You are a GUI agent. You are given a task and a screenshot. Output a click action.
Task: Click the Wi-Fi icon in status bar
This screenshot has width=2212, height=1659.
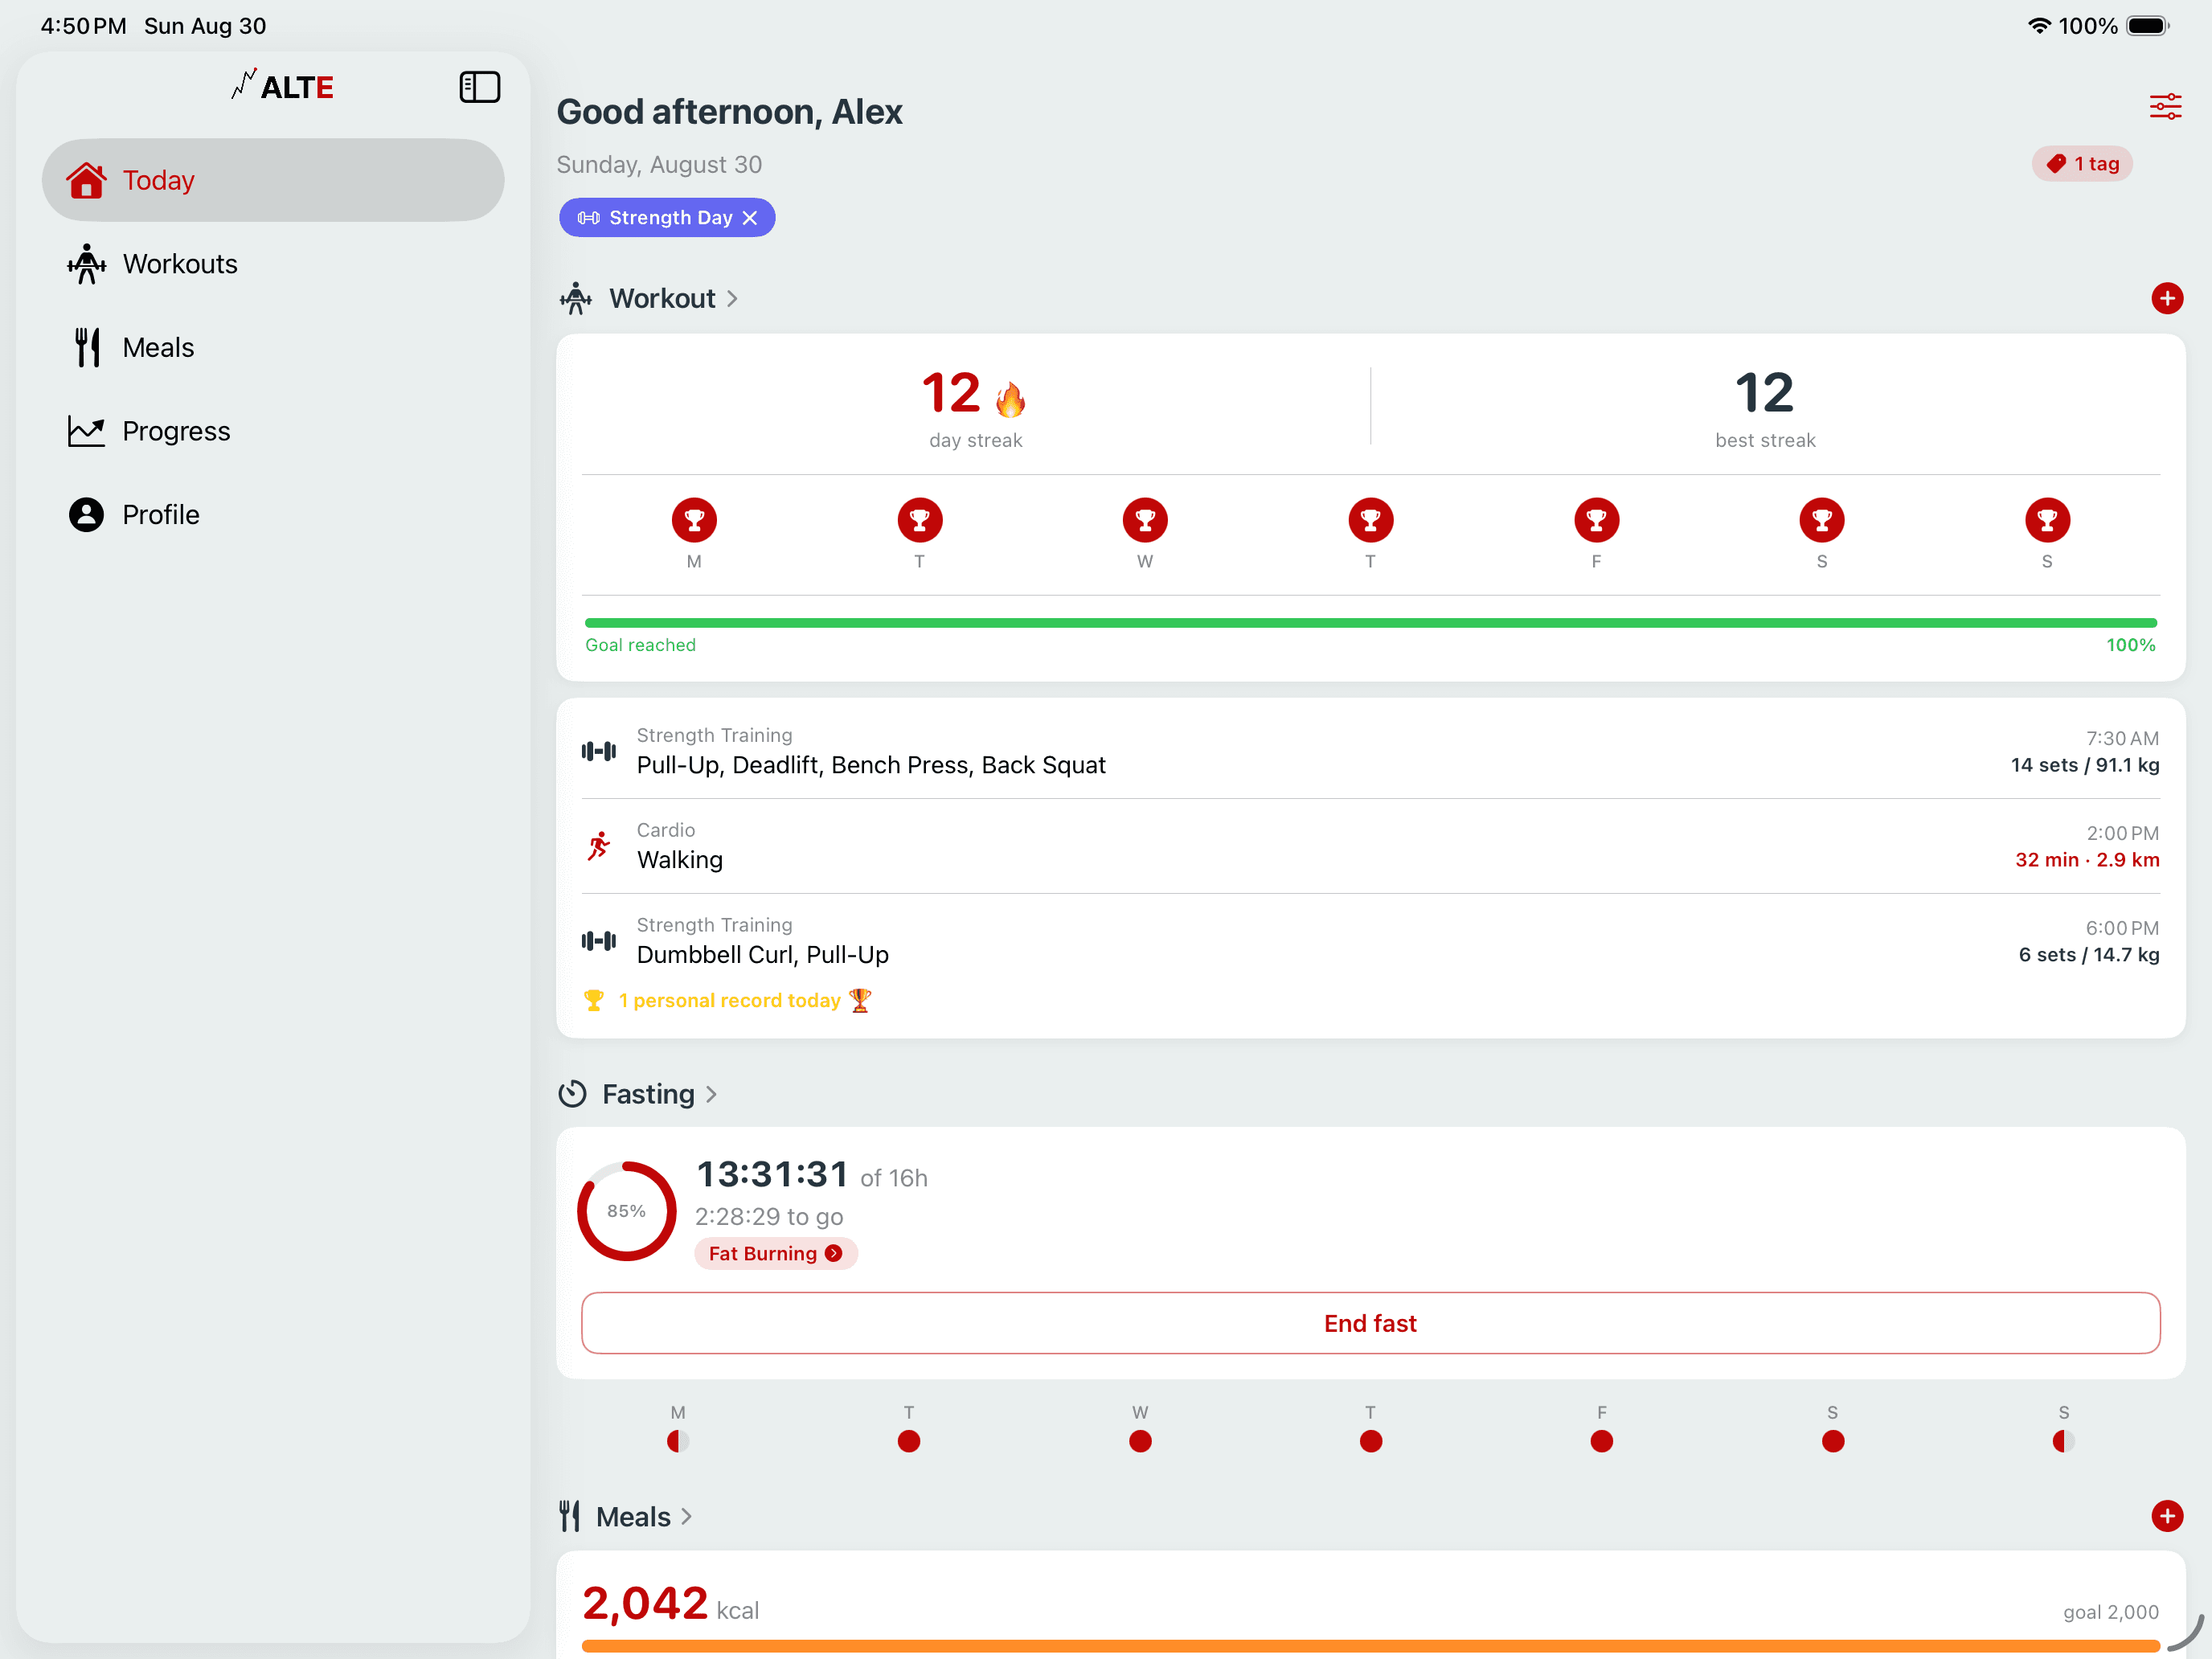click(x=2038, y=26)
